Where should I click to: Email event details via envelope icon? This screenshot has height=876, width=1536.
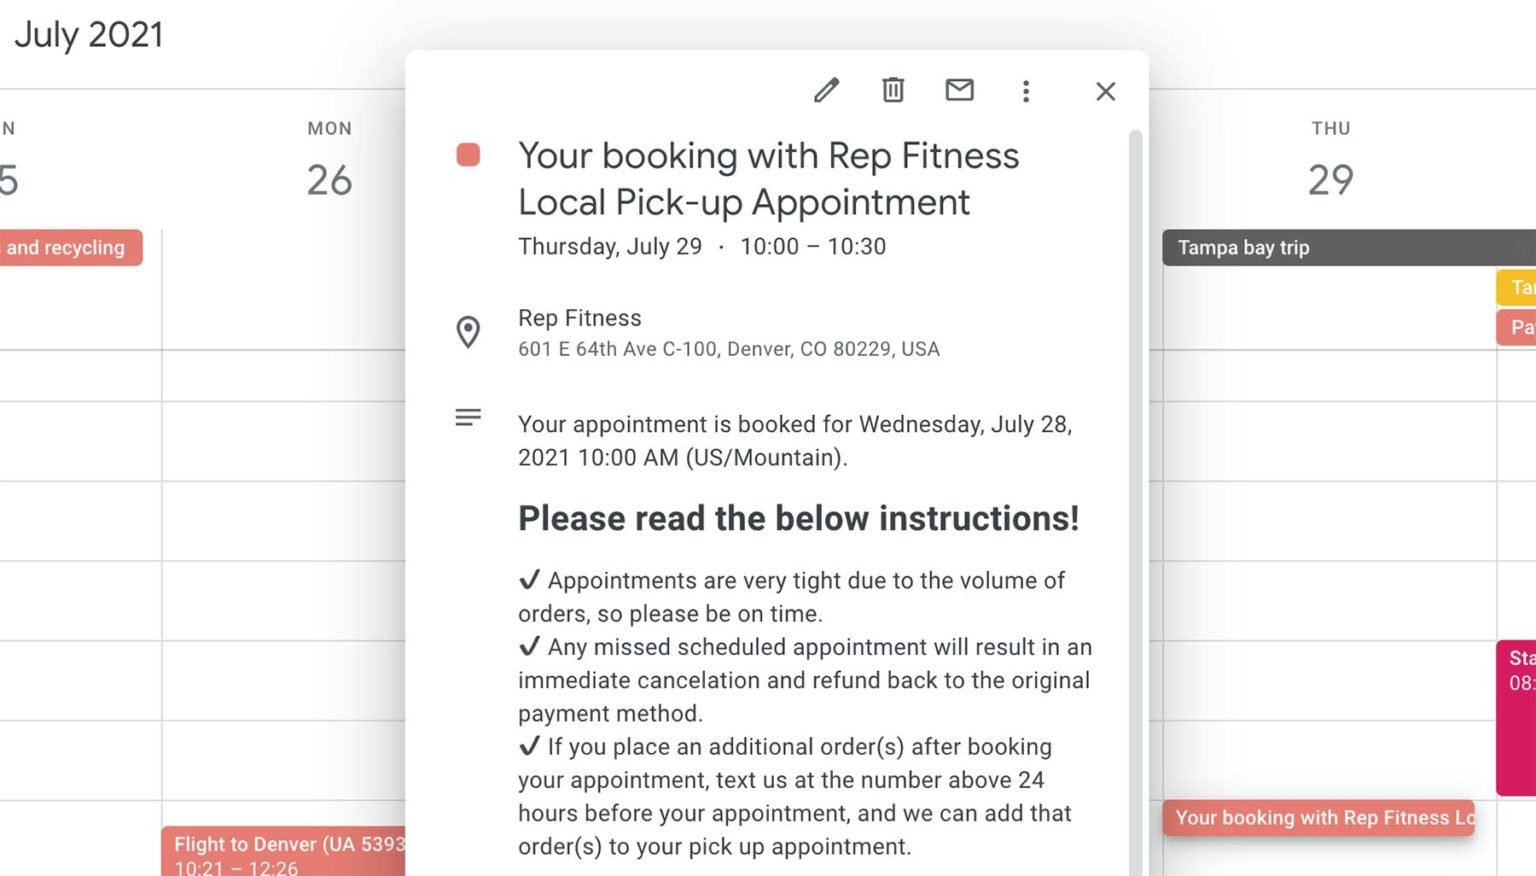[959, 91]
